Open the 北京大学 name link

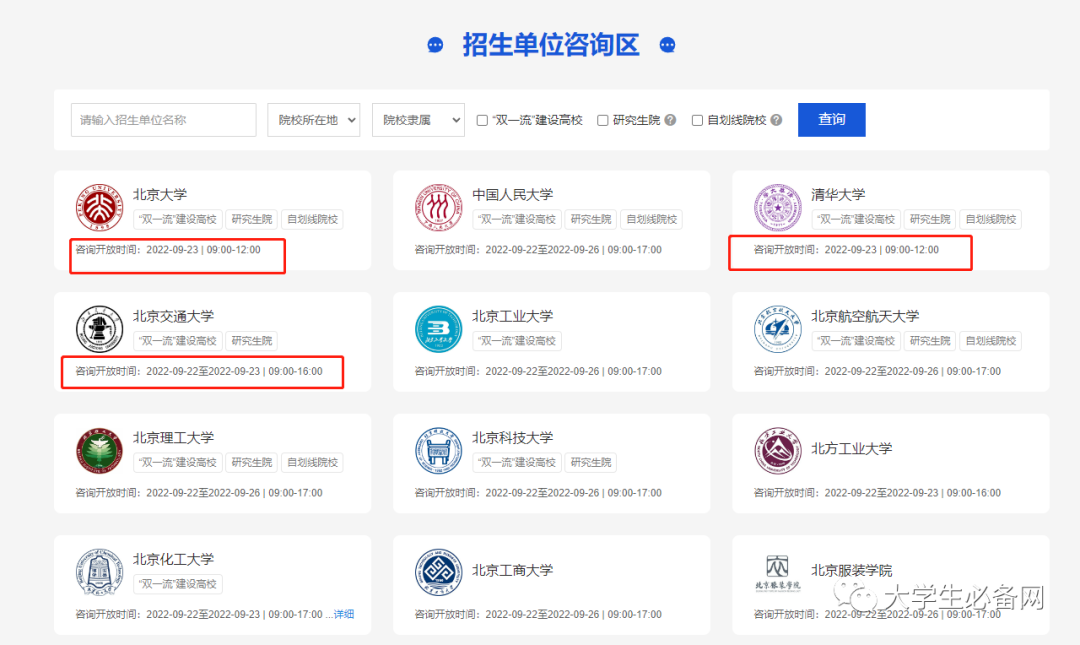point(160,194)
